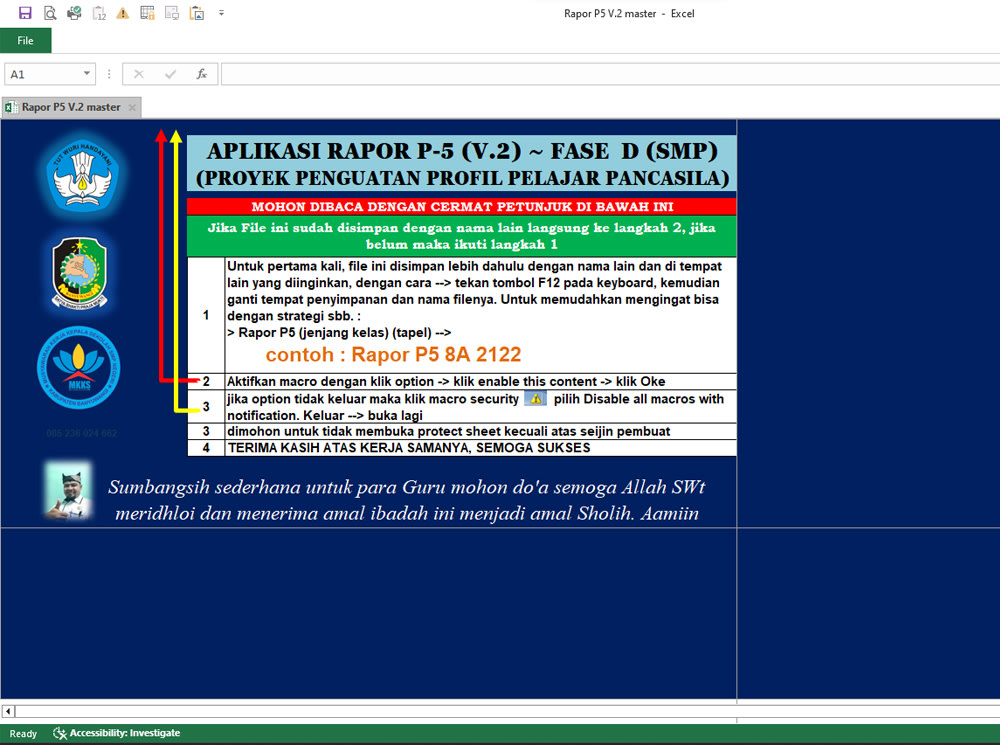Click the Paste as Picture icon
Viewport: 1000px width, 750px height.
pos(197,13)
